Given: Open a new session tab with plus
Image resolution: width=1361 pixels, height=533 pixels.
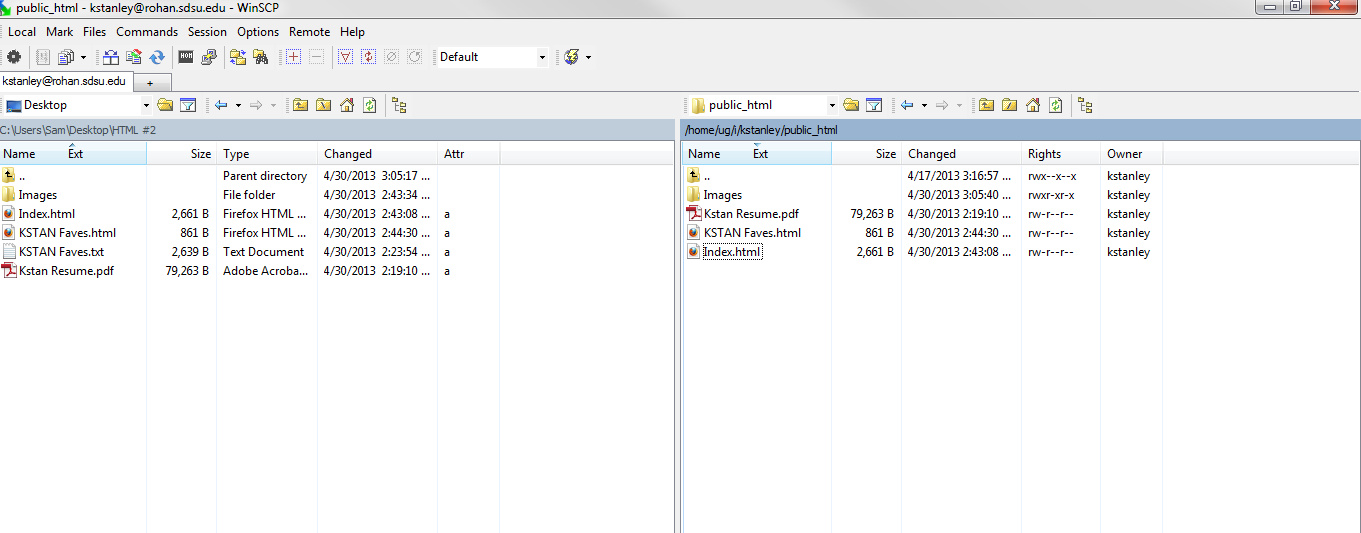Looking at the screenshot, I should click(x=150, y=82).
